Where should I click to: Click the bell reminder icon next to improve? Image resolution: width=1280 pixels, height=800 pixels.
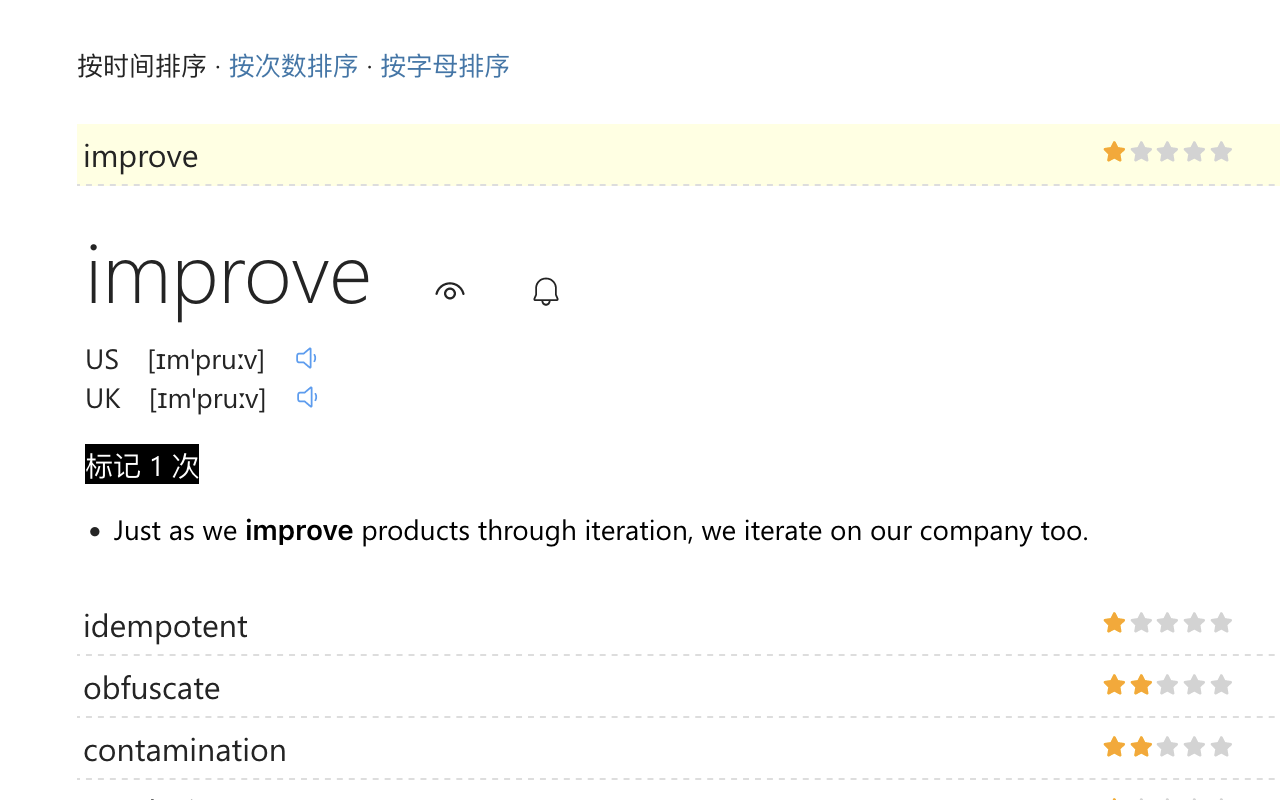(x=545, y=290)
